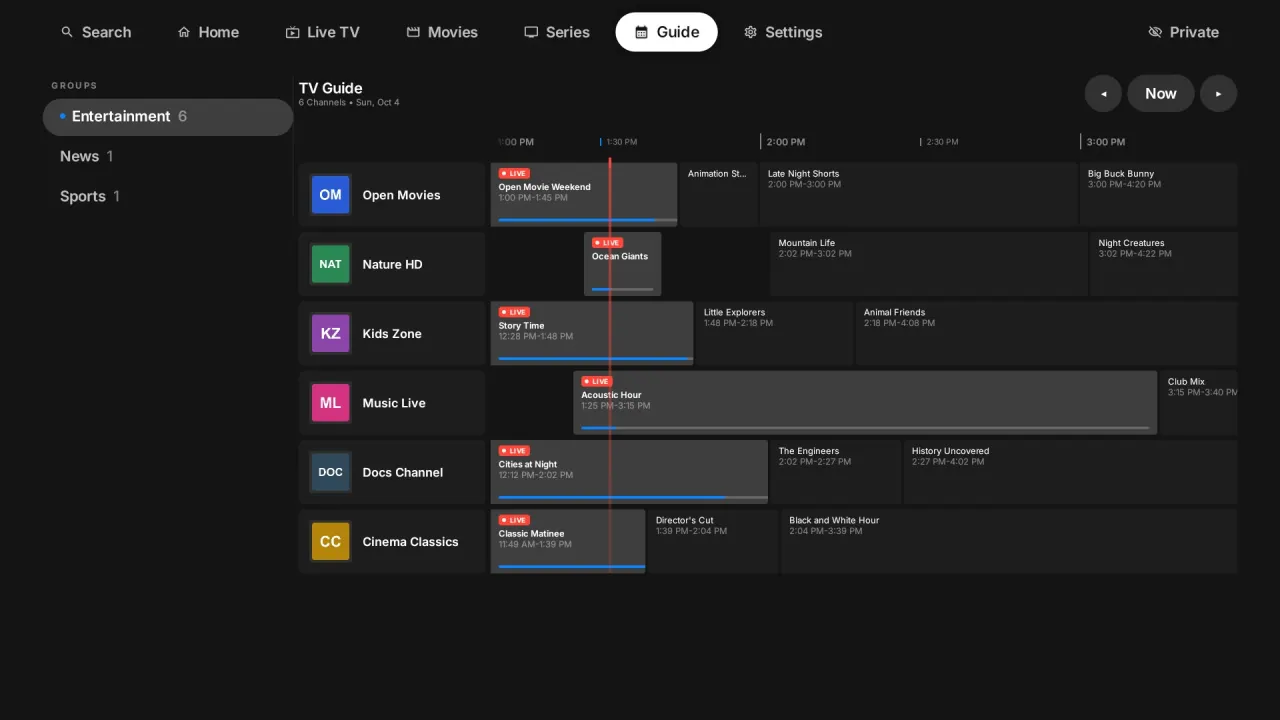Click the ML Music Live channel logo

pos(330,403)
